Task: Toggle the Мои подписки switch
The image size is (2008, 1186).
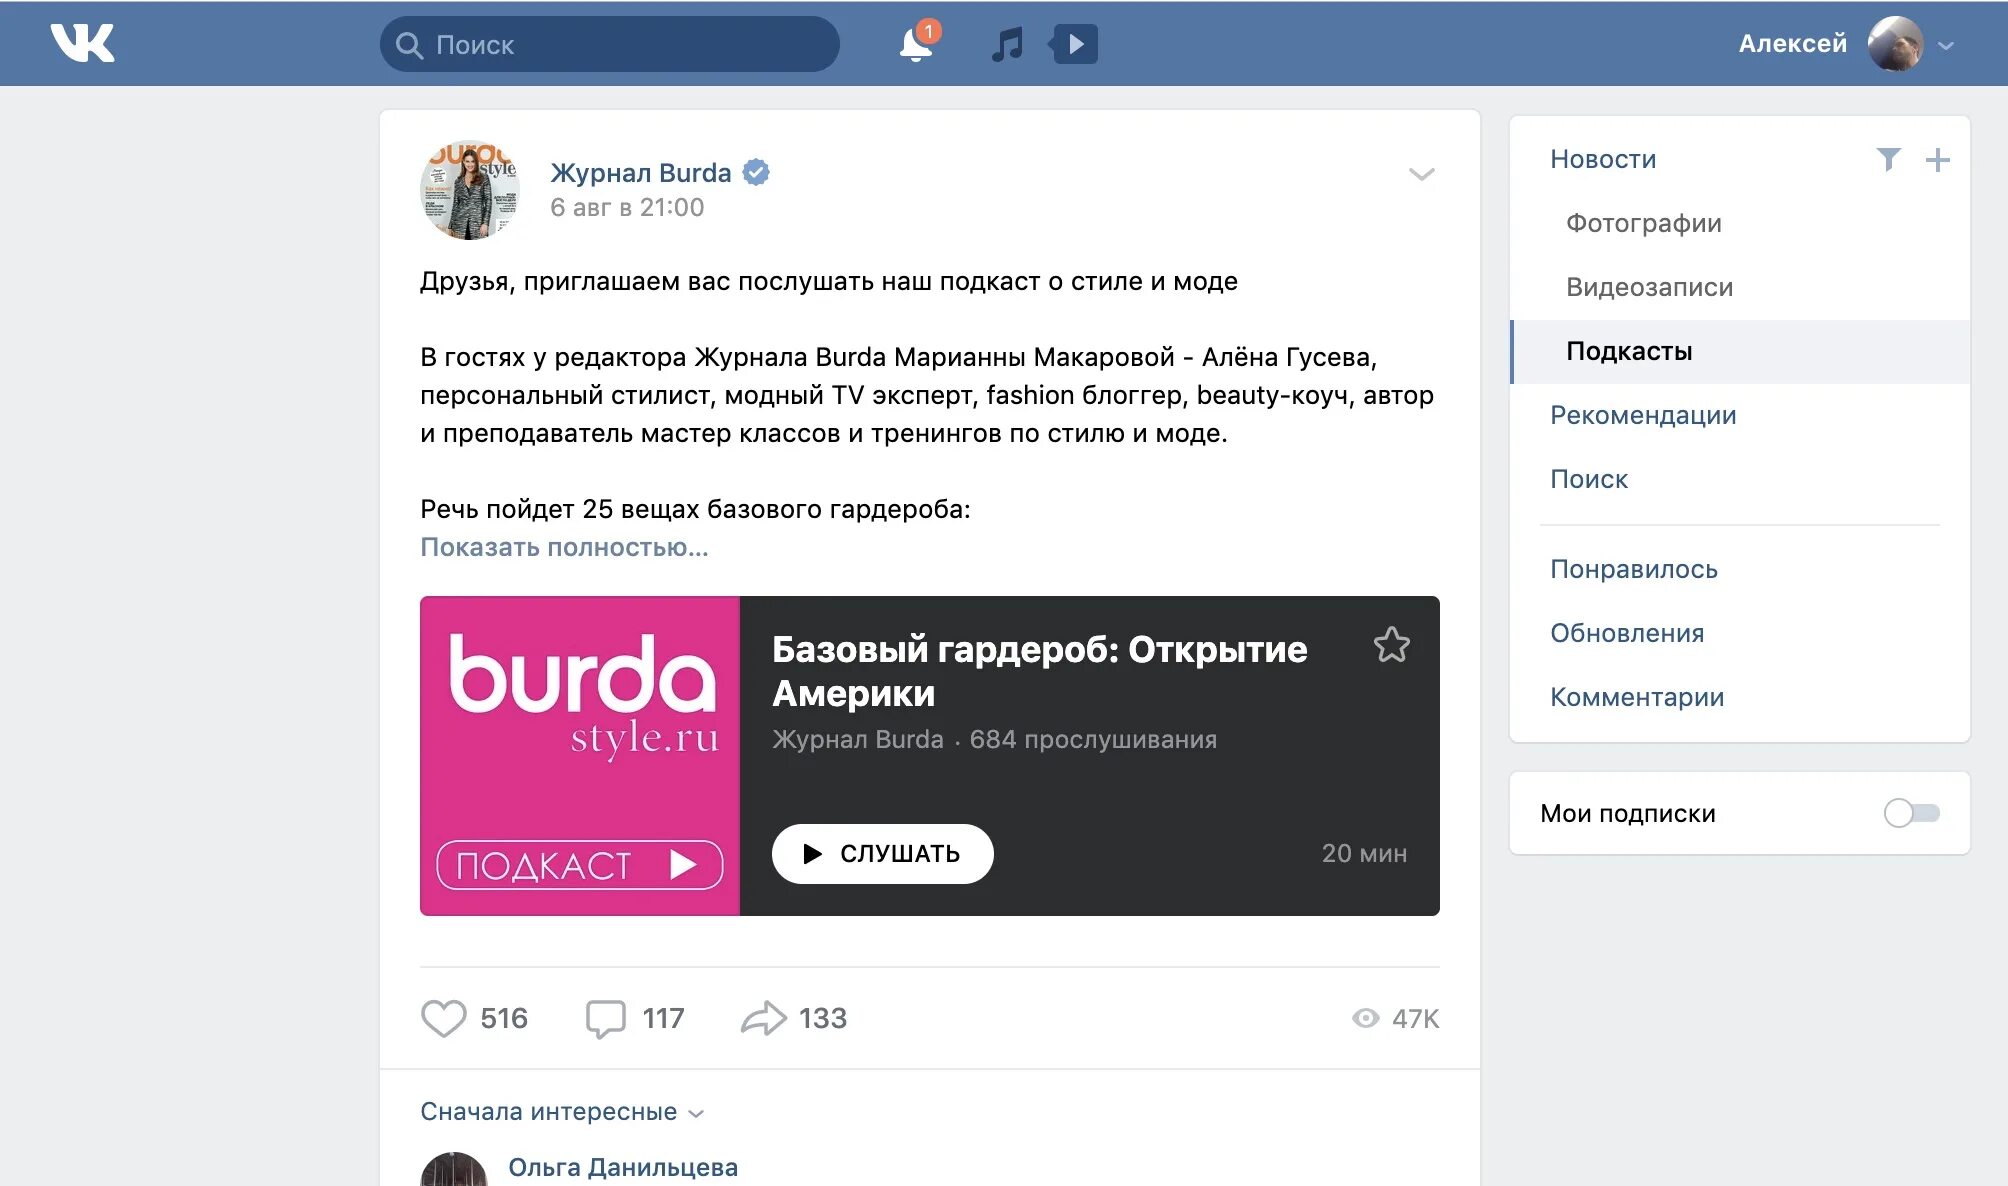Action: pos(1911,813)
